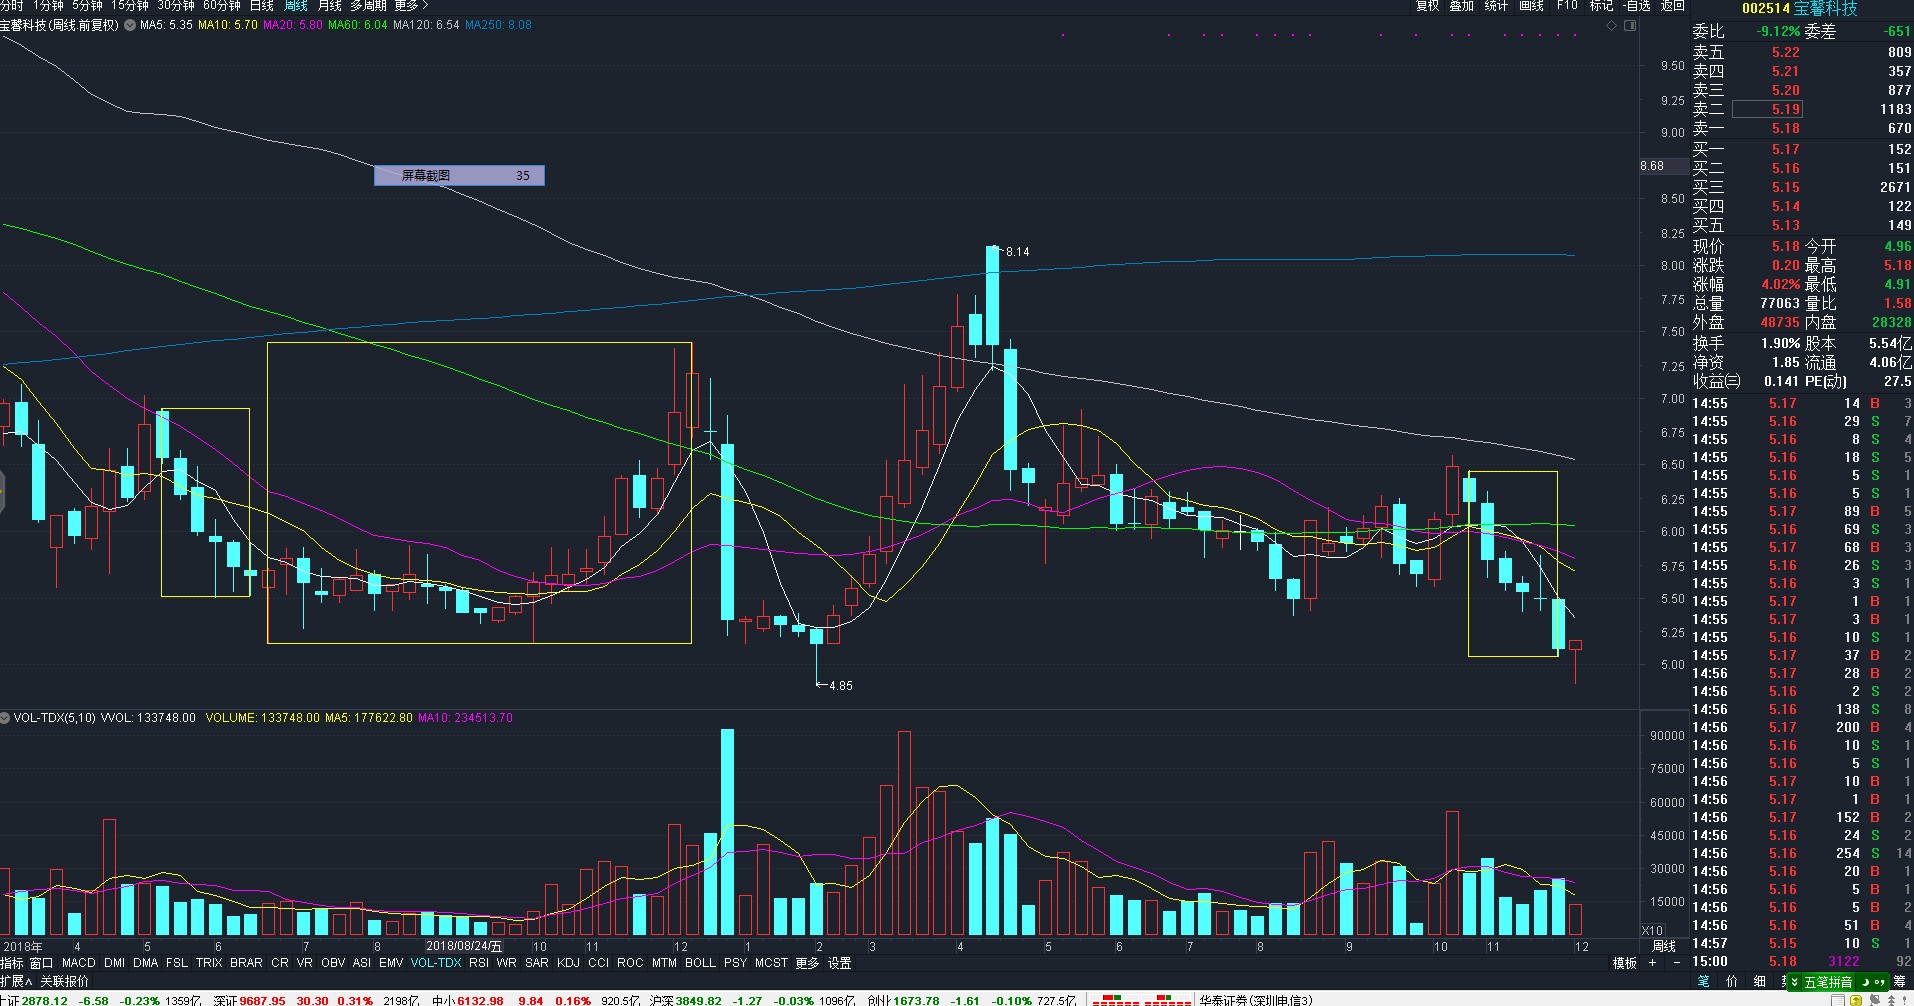Image resolution: width=1914 pixels, height=1006 pixels.
Task: Click the plus zoom button near 模板
Action: pyautogui.click(x=1652, y=963)
